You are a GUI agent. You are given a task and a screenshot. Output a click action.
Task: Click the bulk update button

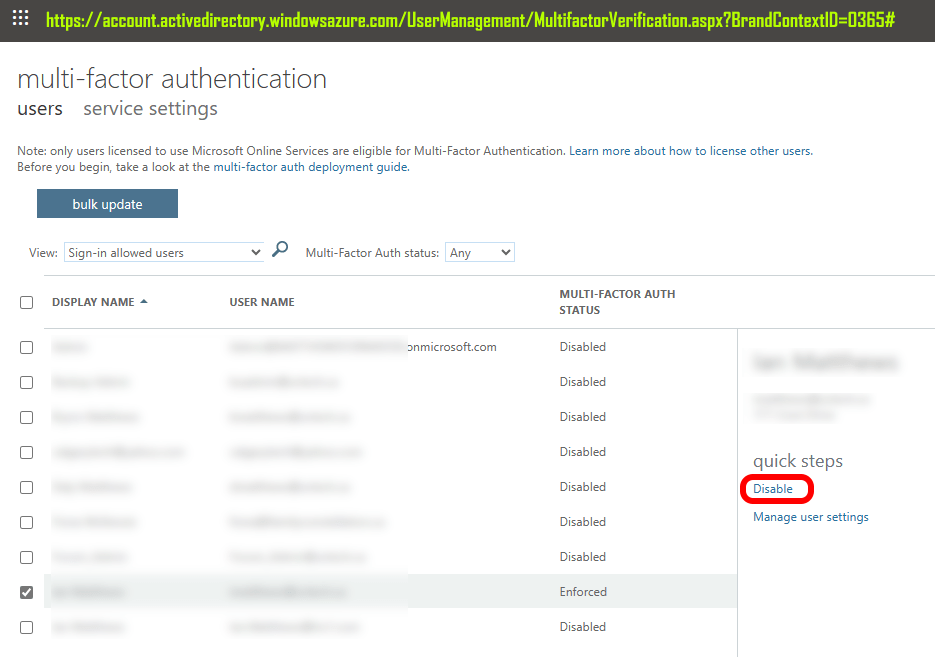tap(107, 204)
